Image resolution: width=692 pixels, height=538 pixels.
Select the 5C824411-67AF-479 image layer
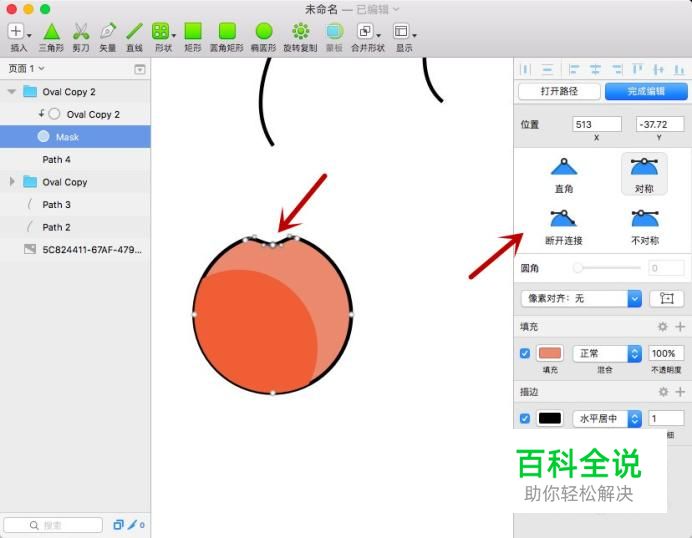click(x=75, y=250)
